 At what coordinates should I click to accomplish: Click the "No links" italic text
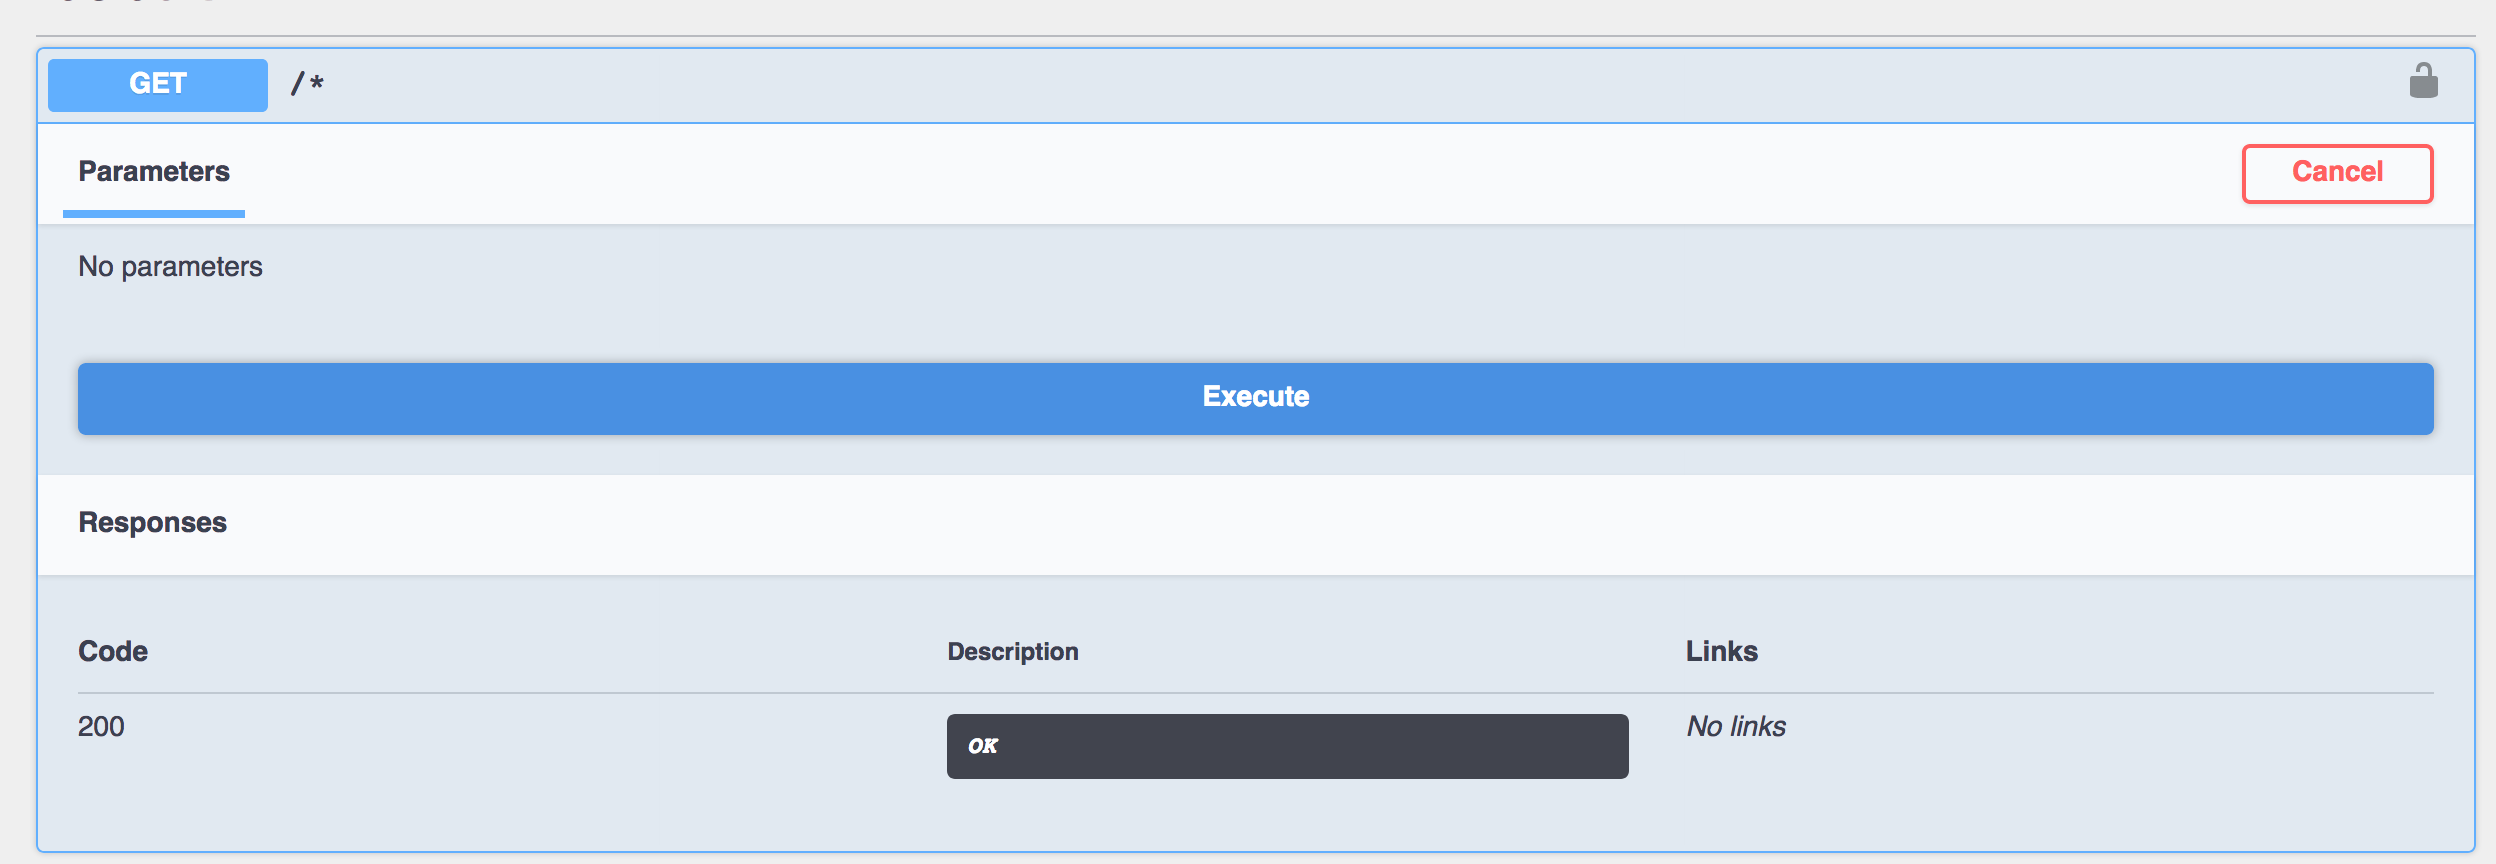click(x=1736, y=727)
